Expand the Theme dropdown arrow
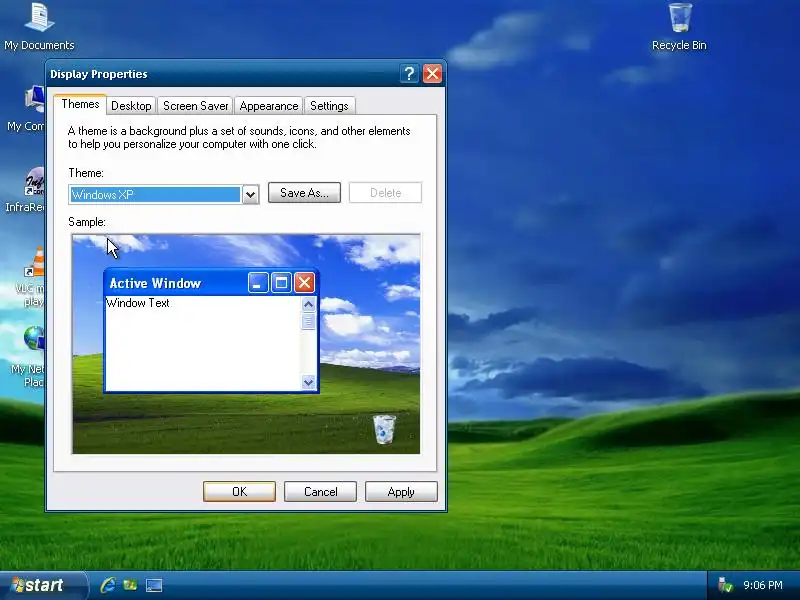The height and width of the screenshot is (600, 800). (x=250, y=194)
